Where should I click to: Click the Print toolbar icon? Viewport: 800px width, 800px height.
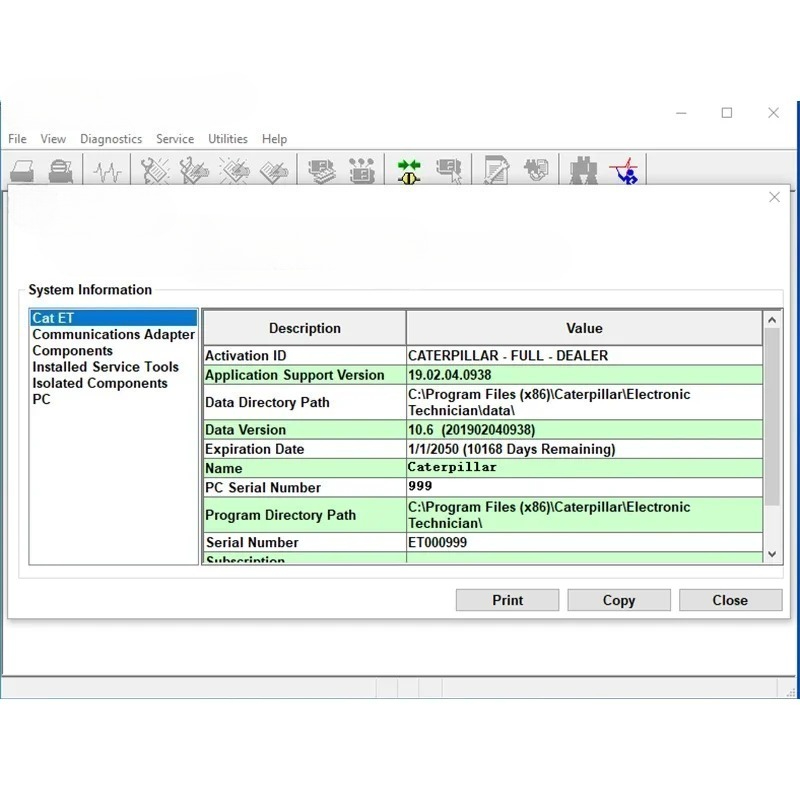[22, 171]
